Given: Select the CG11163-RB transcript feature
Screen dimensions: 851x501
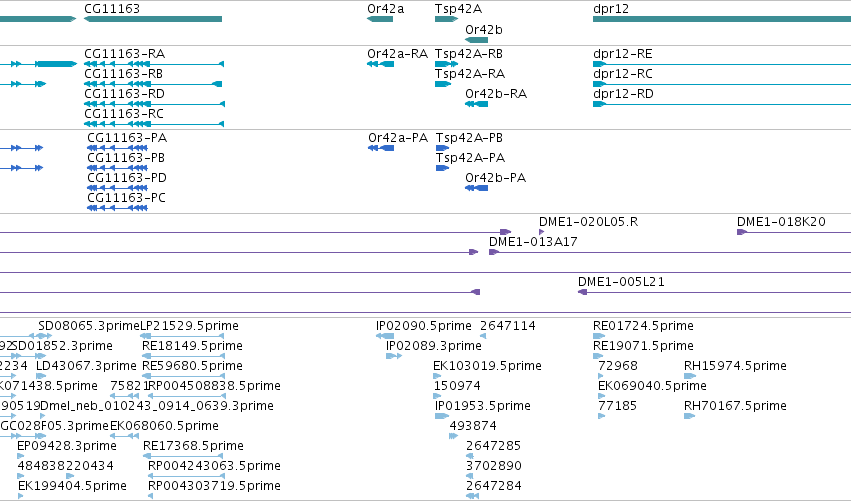Looking at the screenshot, I should tap(153, 84).
